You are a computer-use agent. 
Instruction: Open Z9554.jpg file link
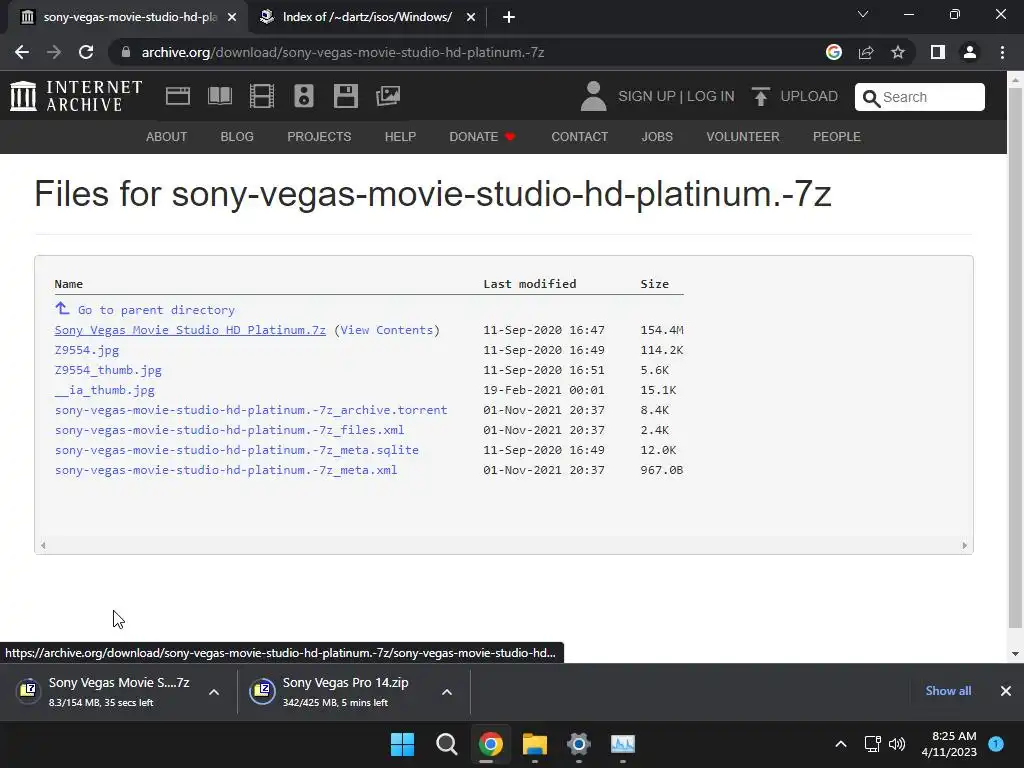click(87, 350)
